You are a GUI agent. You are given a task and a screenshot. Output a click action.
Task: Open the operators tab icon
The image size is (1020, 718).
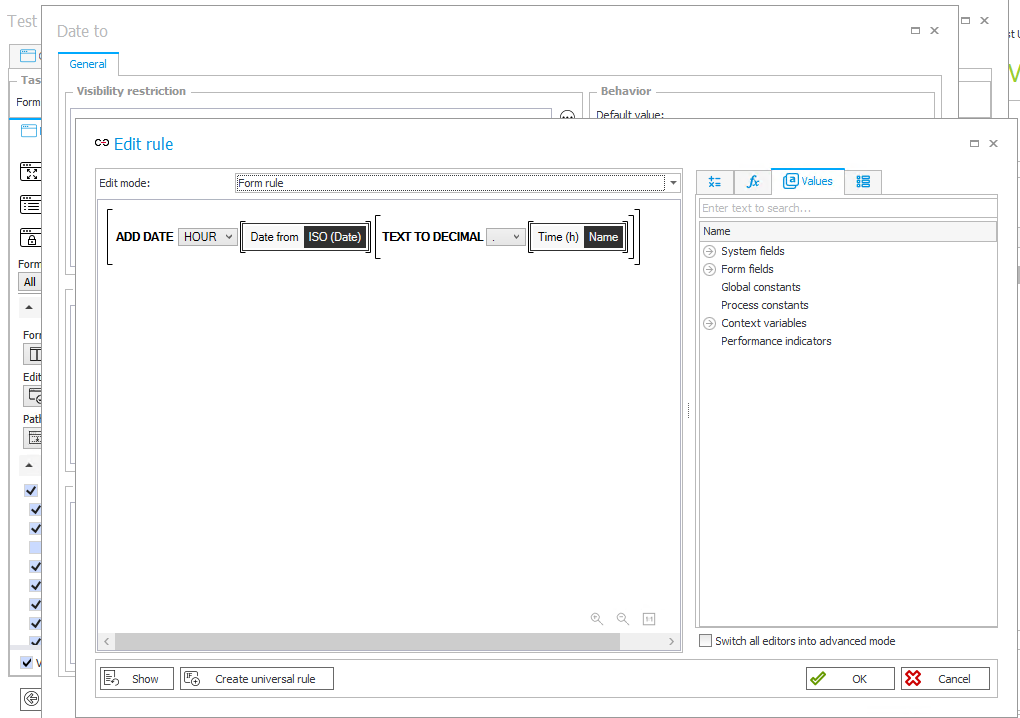click(x=715, y=182)
